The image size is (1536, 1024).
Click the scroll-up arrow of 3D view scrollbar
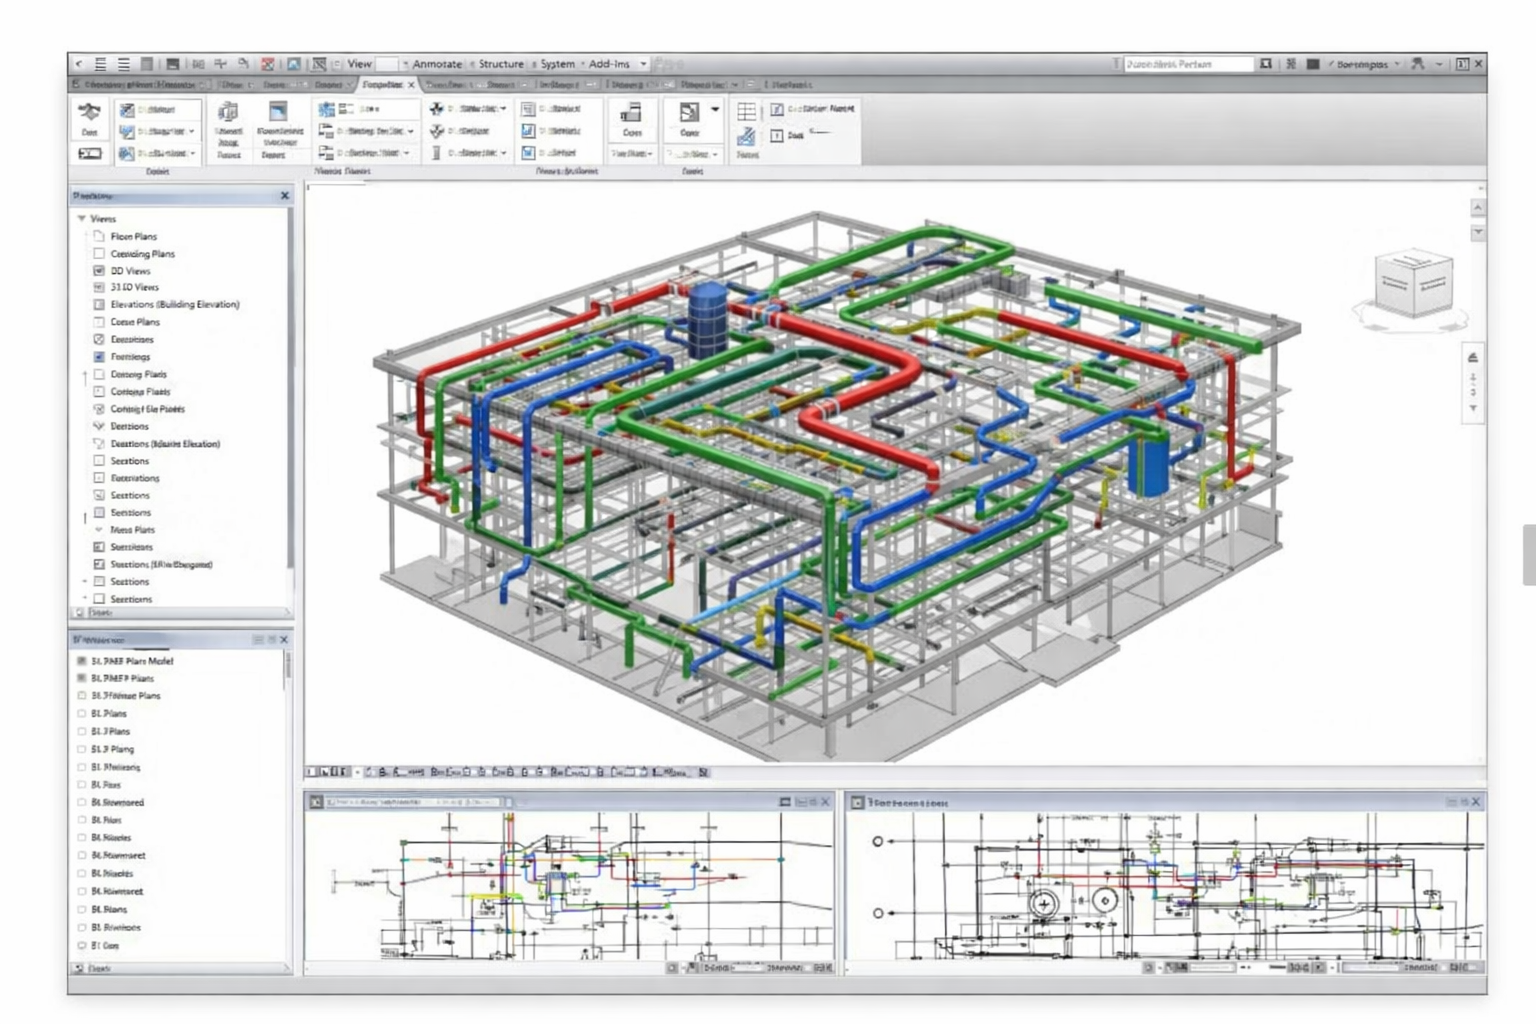[x=1477, y=208]
